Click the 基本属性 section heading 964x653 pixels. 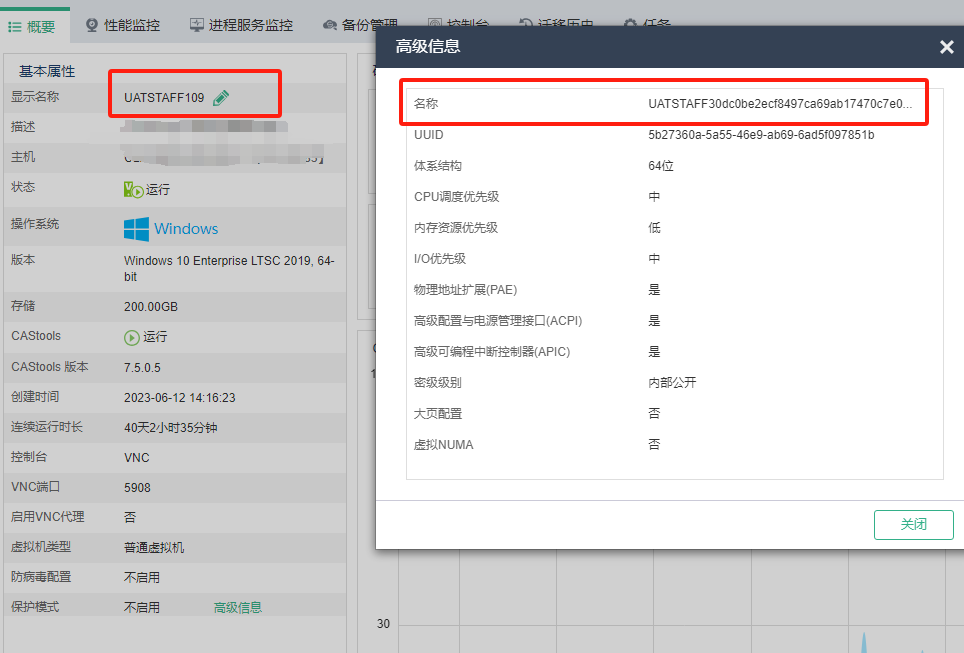[47, 71]
